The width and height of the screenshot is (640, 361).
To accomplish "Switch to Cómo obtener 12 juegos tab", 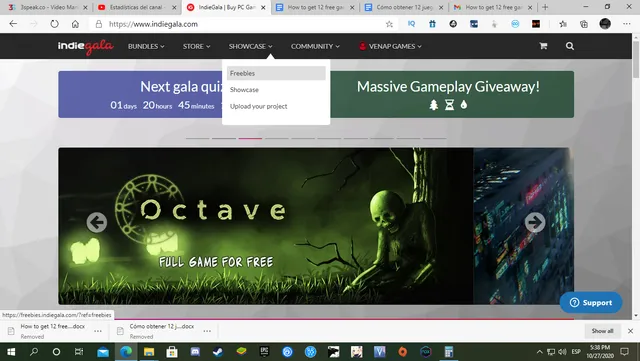I will coord(404,7).
